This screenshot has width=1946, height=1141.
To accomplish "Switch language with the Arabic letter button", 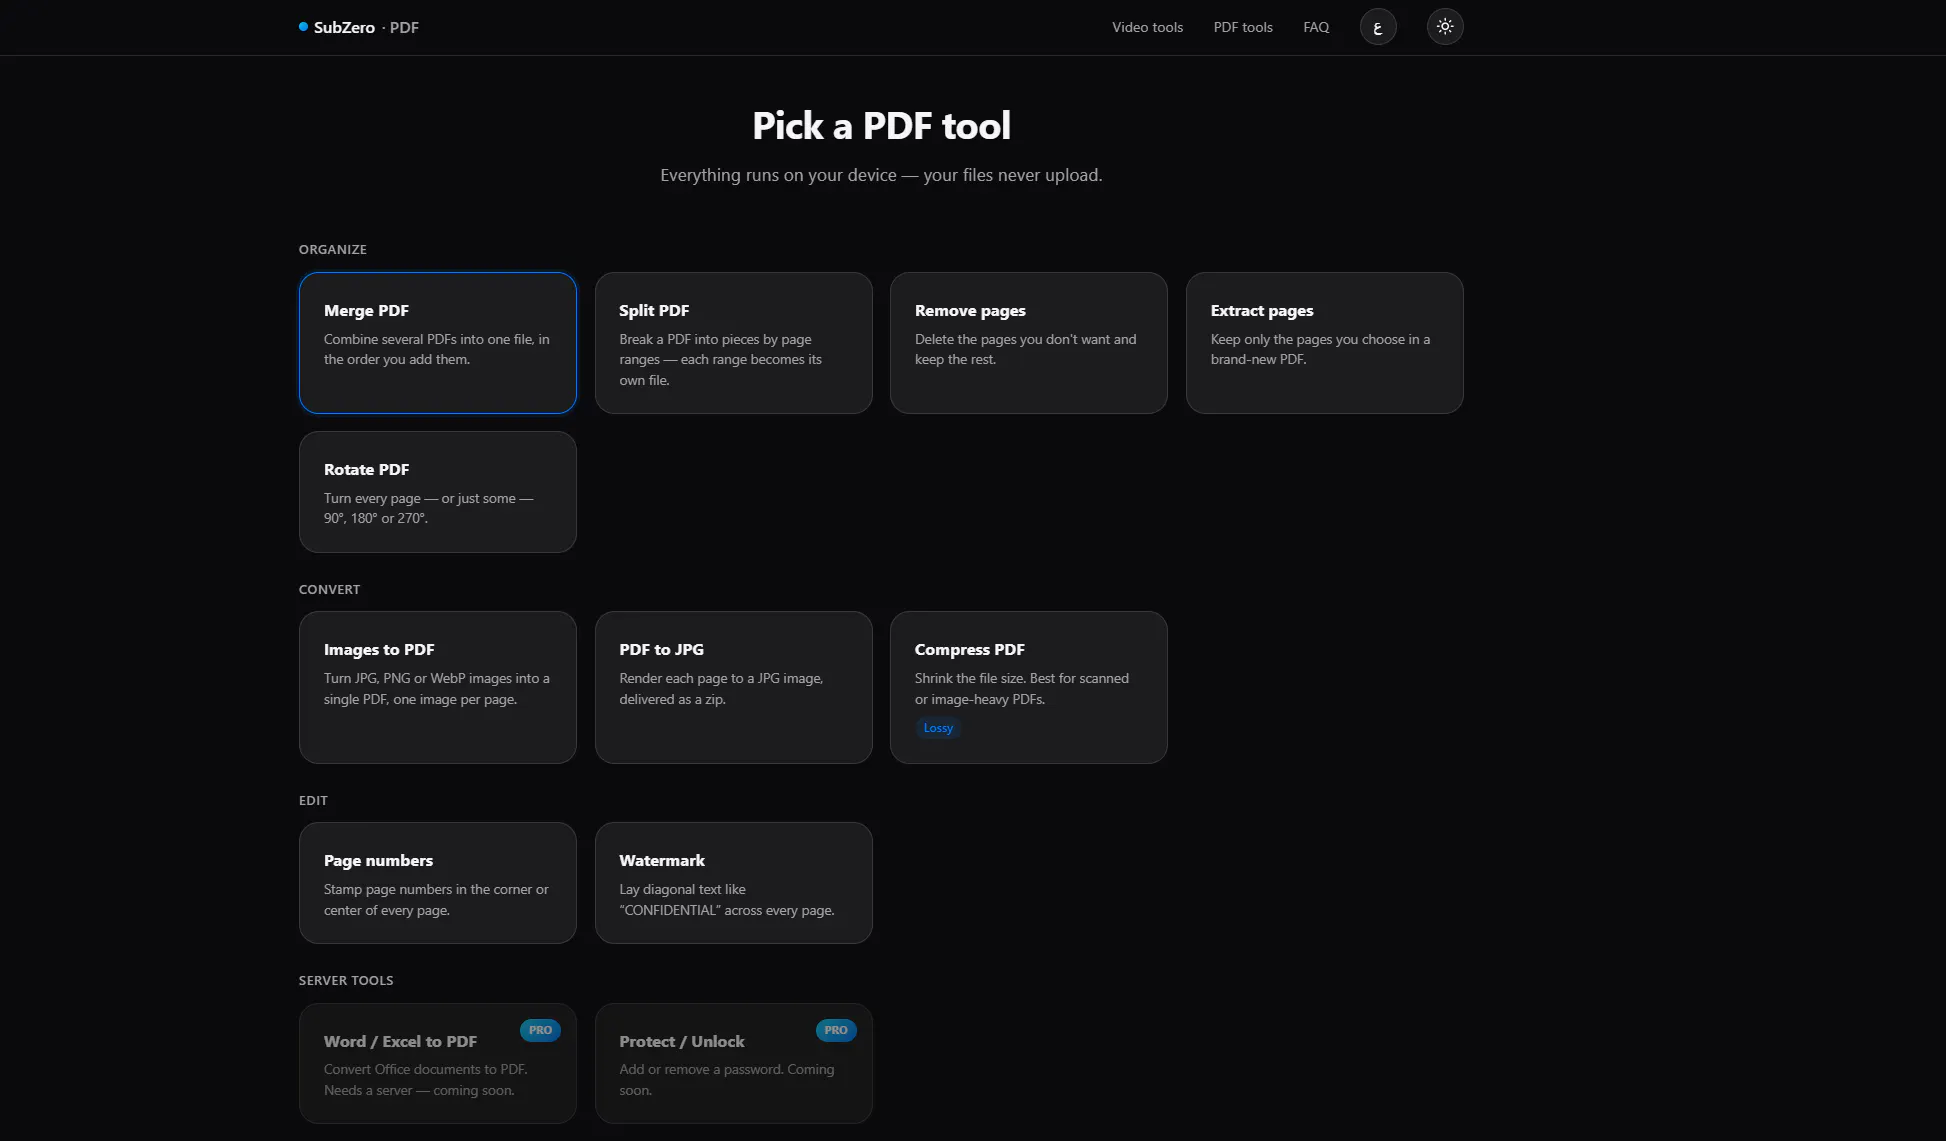I will 1377,27.
